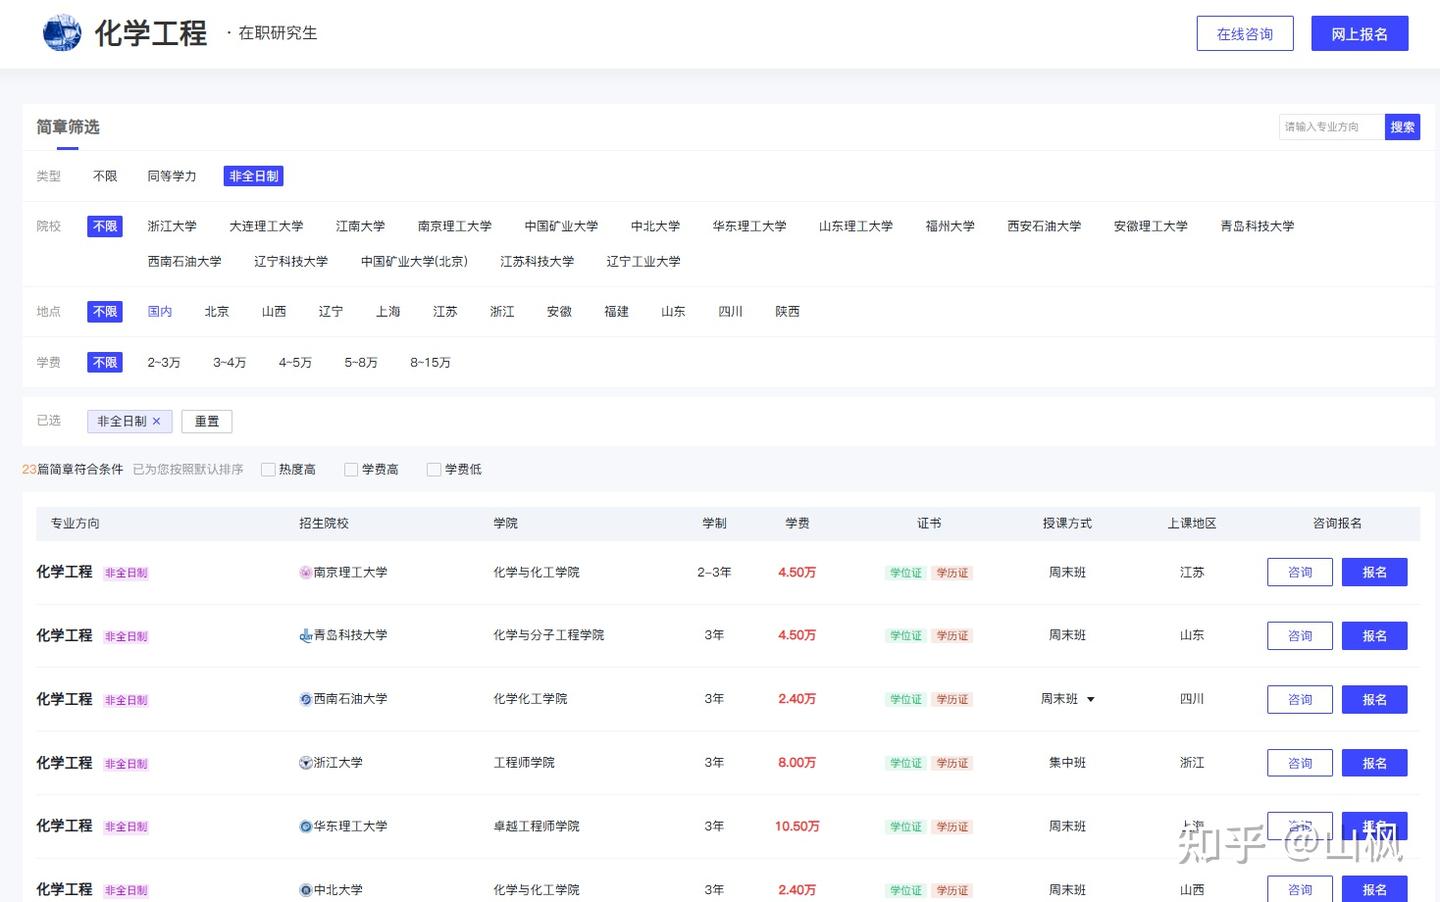
Task: Select 不限 in the 地点 filter row
Action: click(105, 312)
